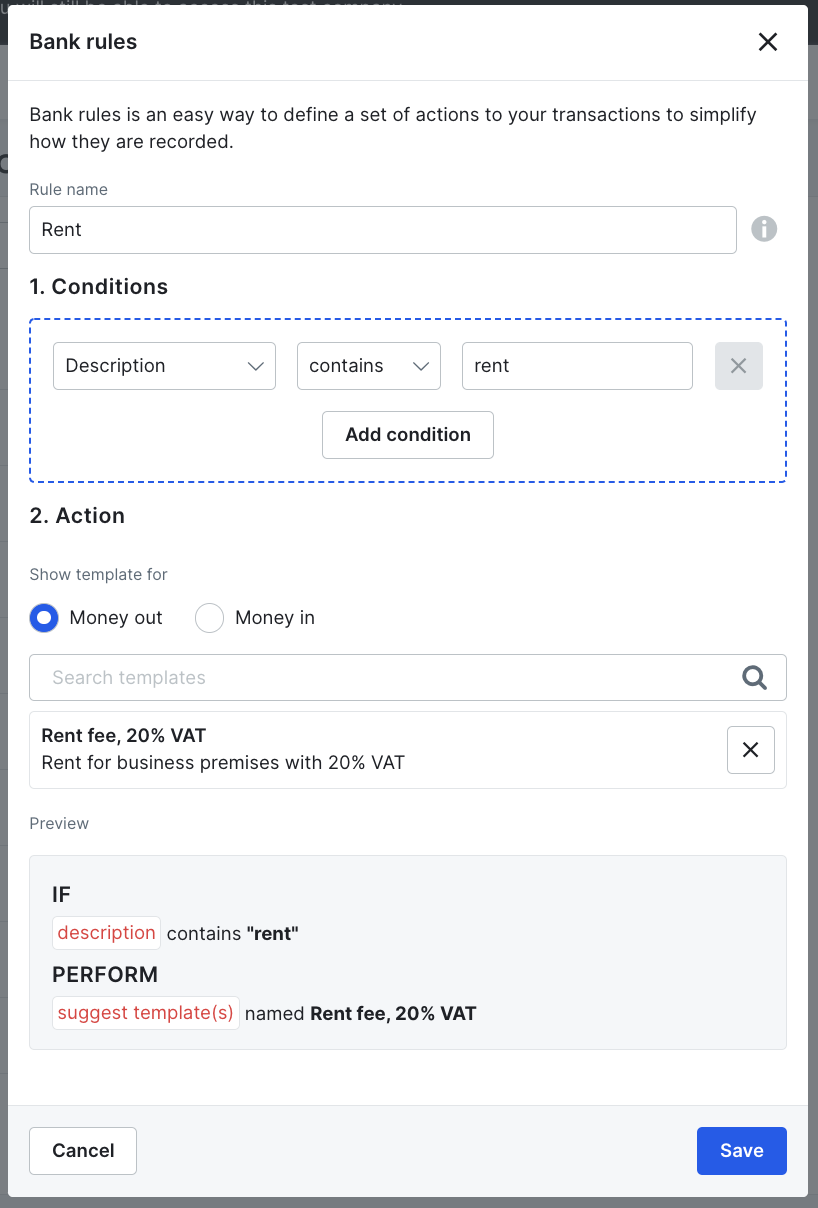Click the info icon beside Rule name
The image size is (818, 1208).
[x=764, y=229]
